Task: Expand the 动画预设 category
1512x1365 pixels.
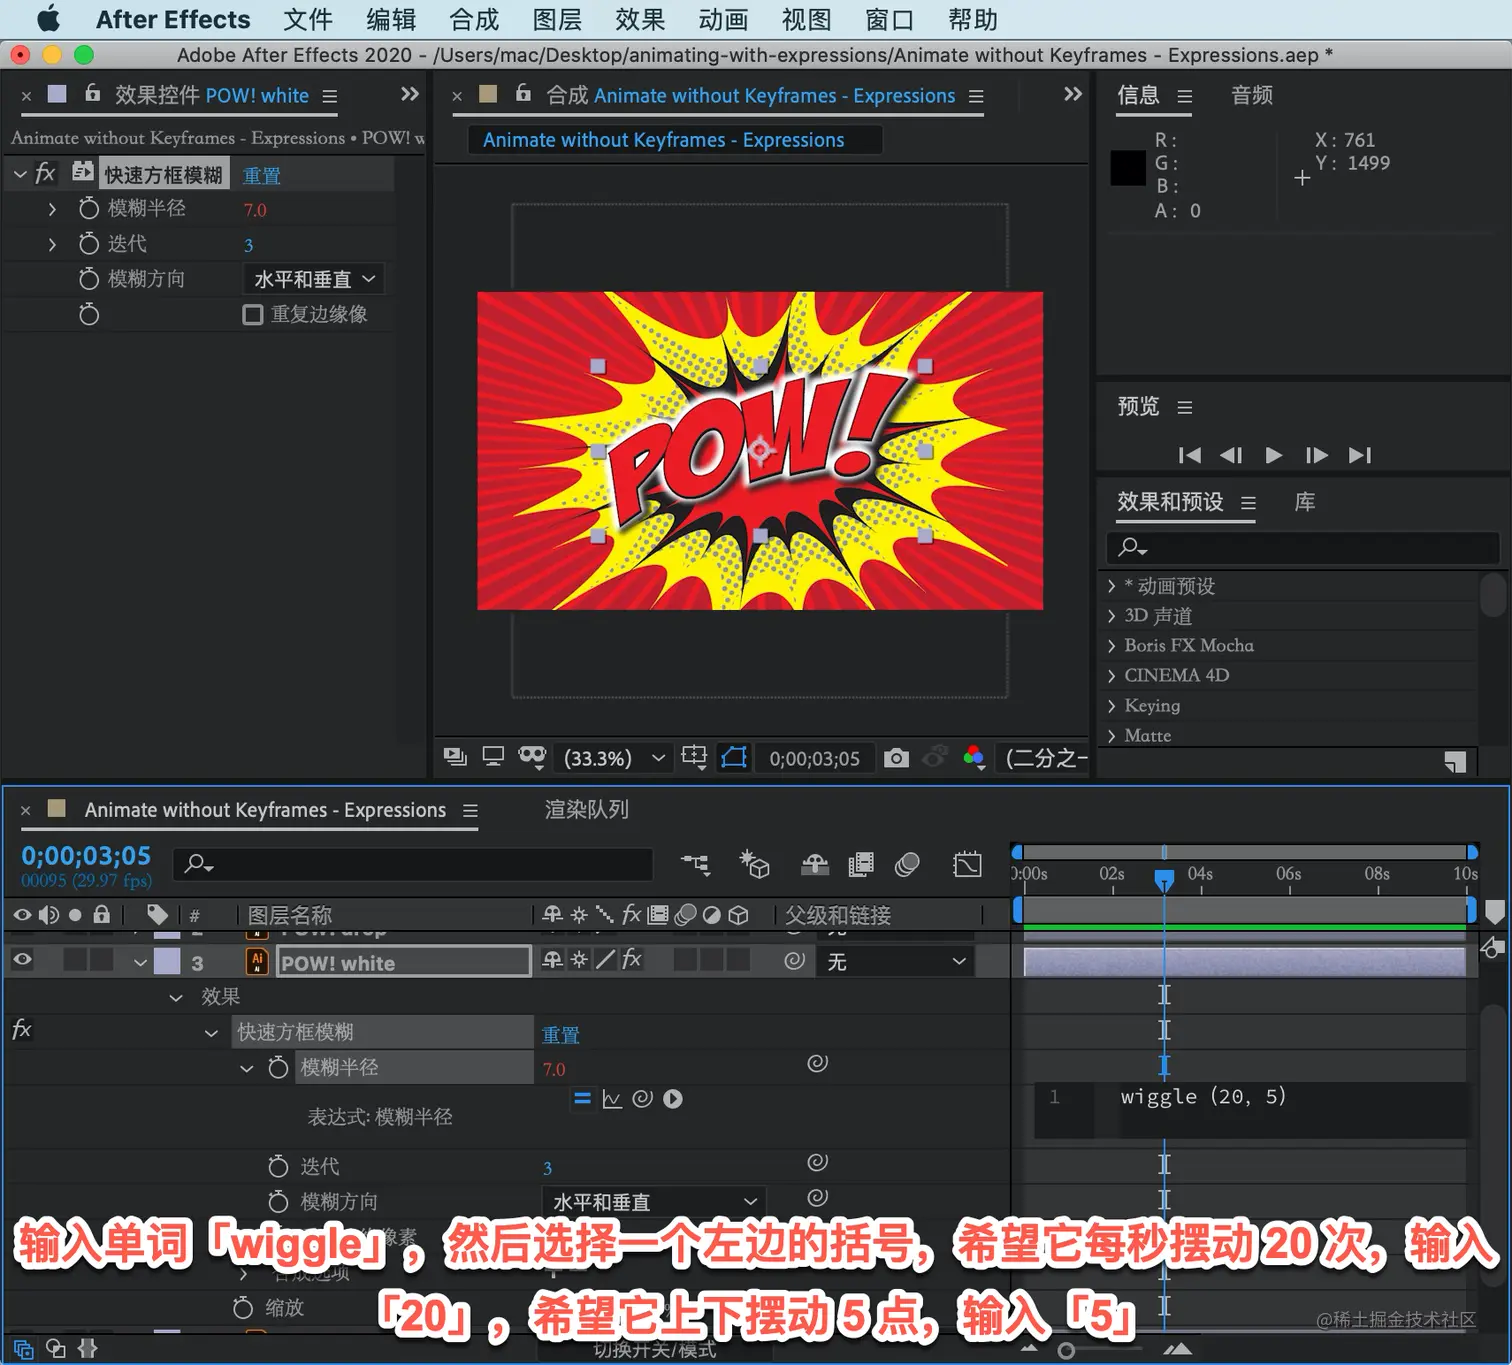Action: click(x=1111, y=585)
